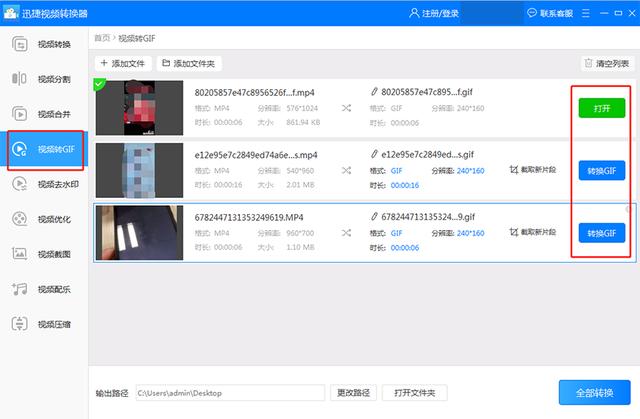The width and height of the screenshot is (640, 419).
Task: Open the 视频去水印 sidebar section
Action: [x=44, y=184]
